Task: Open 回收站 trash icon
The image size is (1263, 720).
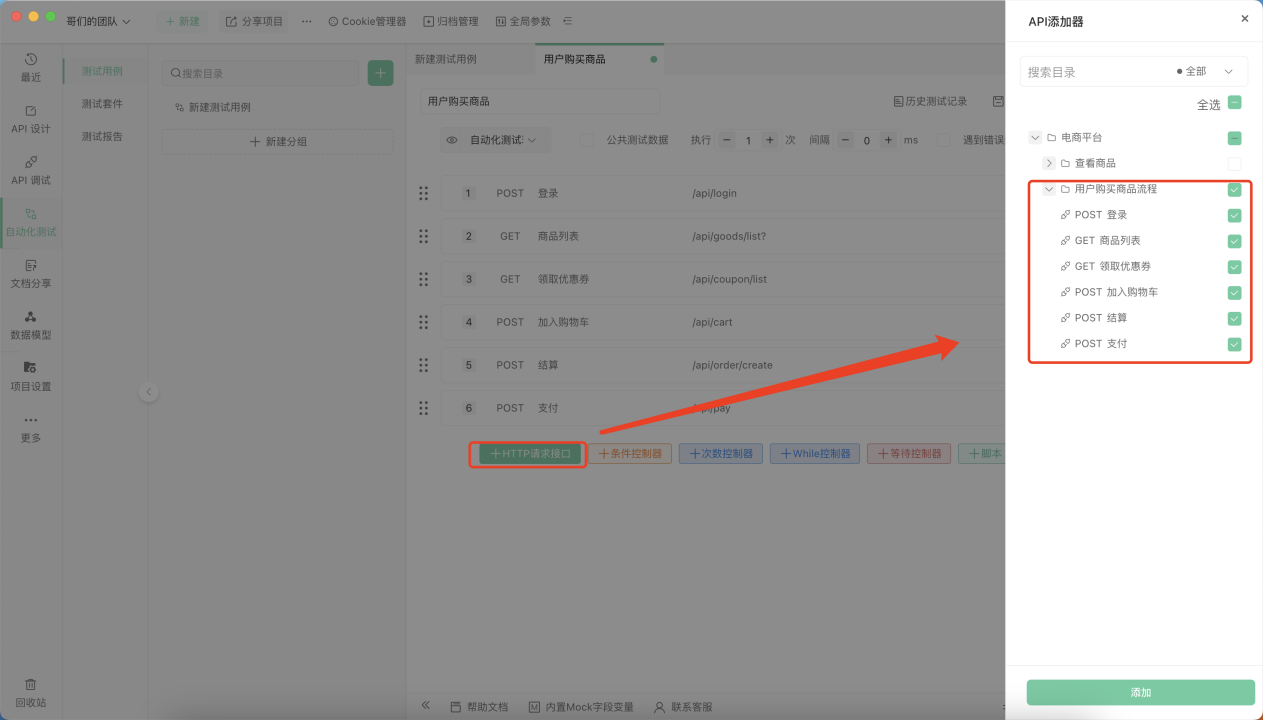Action: pos(31,692)
